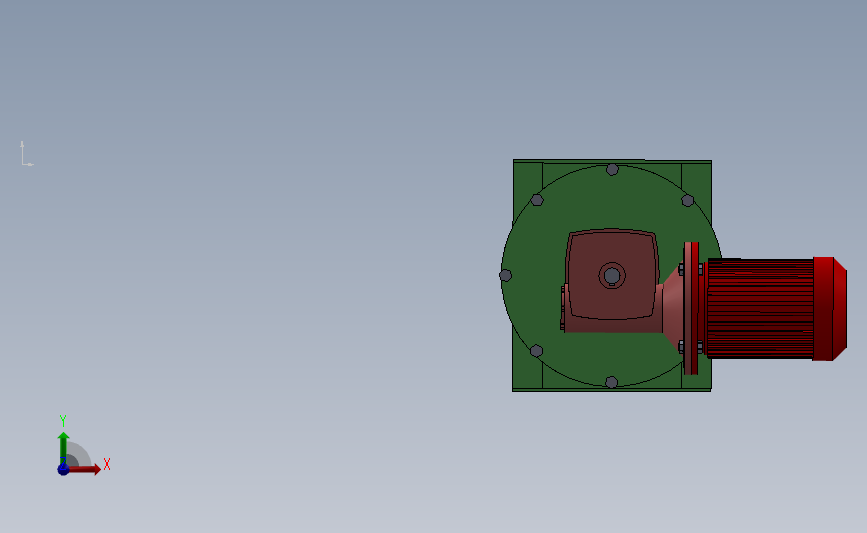Pick the gearbox output shaft bore at center
This screenshot has width=867, height=533.
click(x=612, y=275)
